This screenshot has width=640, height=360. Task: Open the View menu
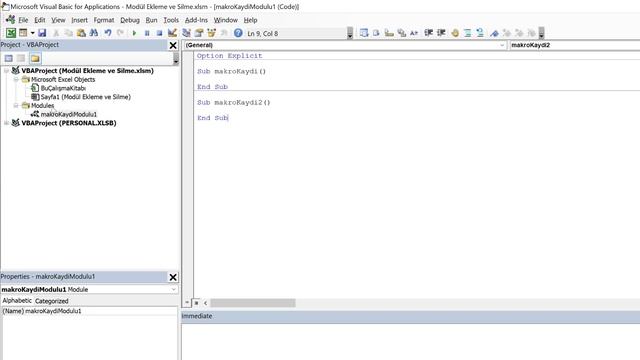[x=58, y=20]
